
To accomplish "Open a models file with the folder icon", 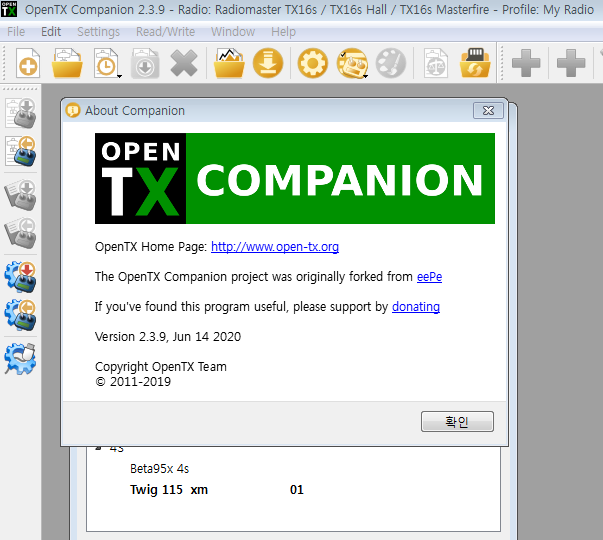I will pyautogui.click(x=67, y=63).
